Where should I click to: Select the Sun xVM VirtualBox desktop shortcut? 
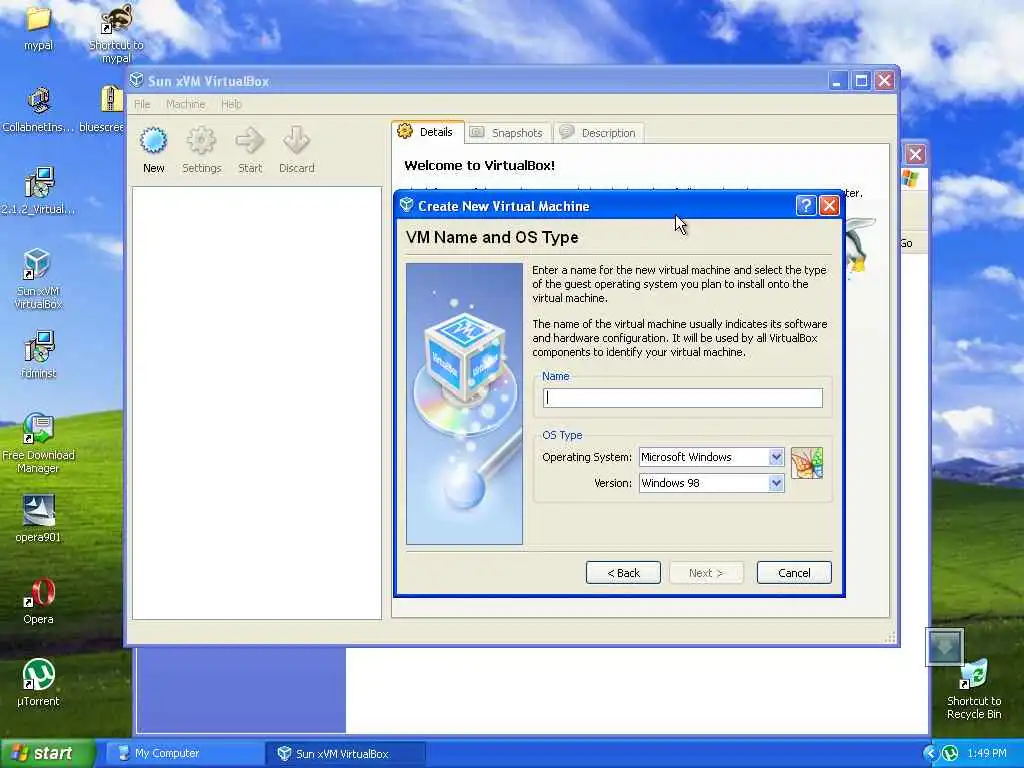coord(38,278)
